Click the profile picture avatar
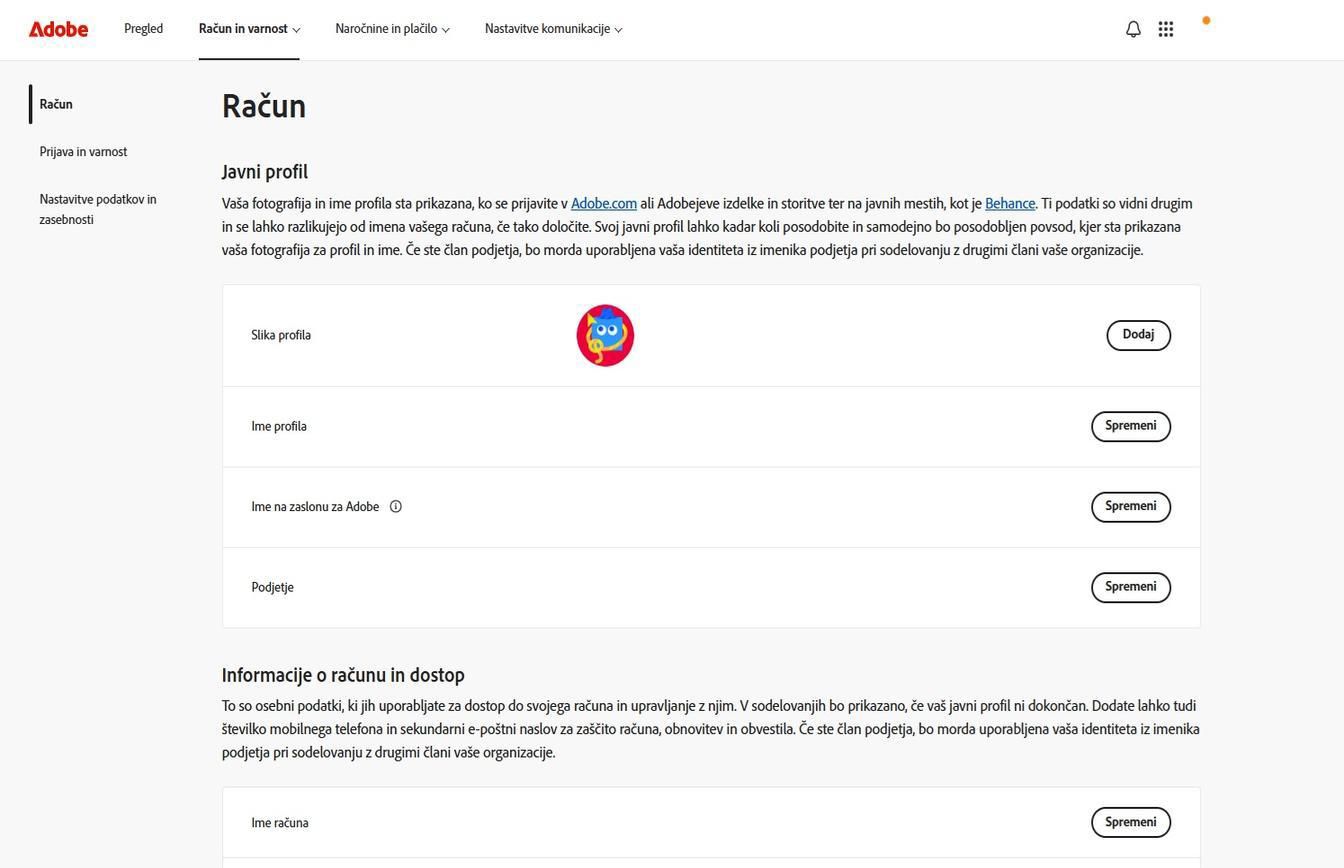Viewport: 1344px width, 868px height. (x=605, y=335)
